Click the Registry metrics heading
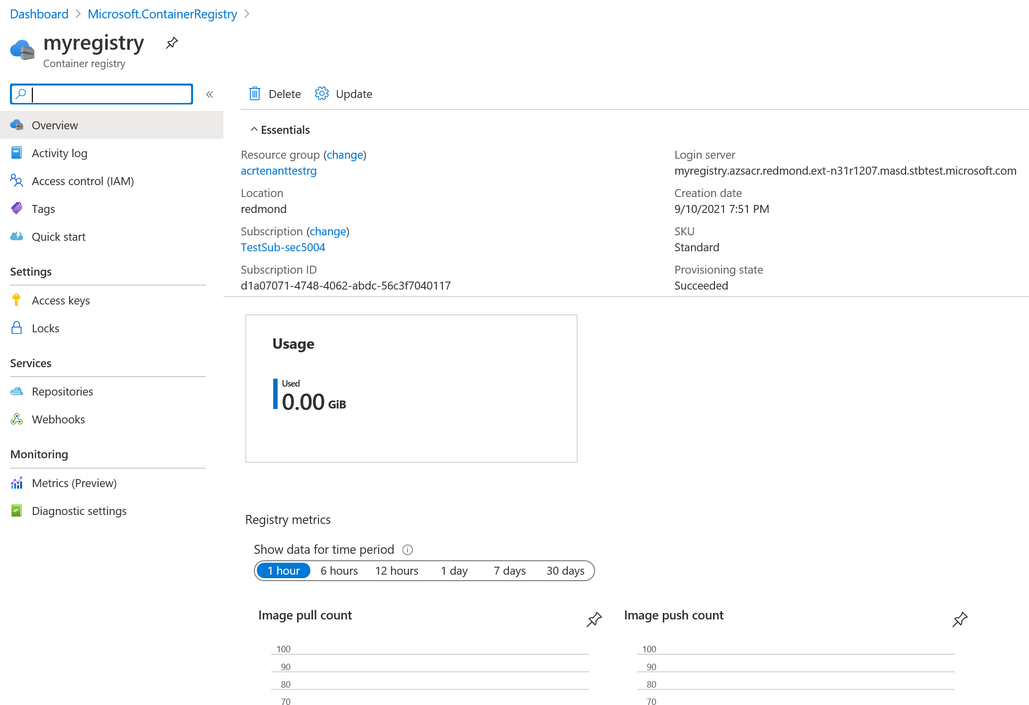The image size is (1029, 705). pyautogui.click(x=288, y=520)
